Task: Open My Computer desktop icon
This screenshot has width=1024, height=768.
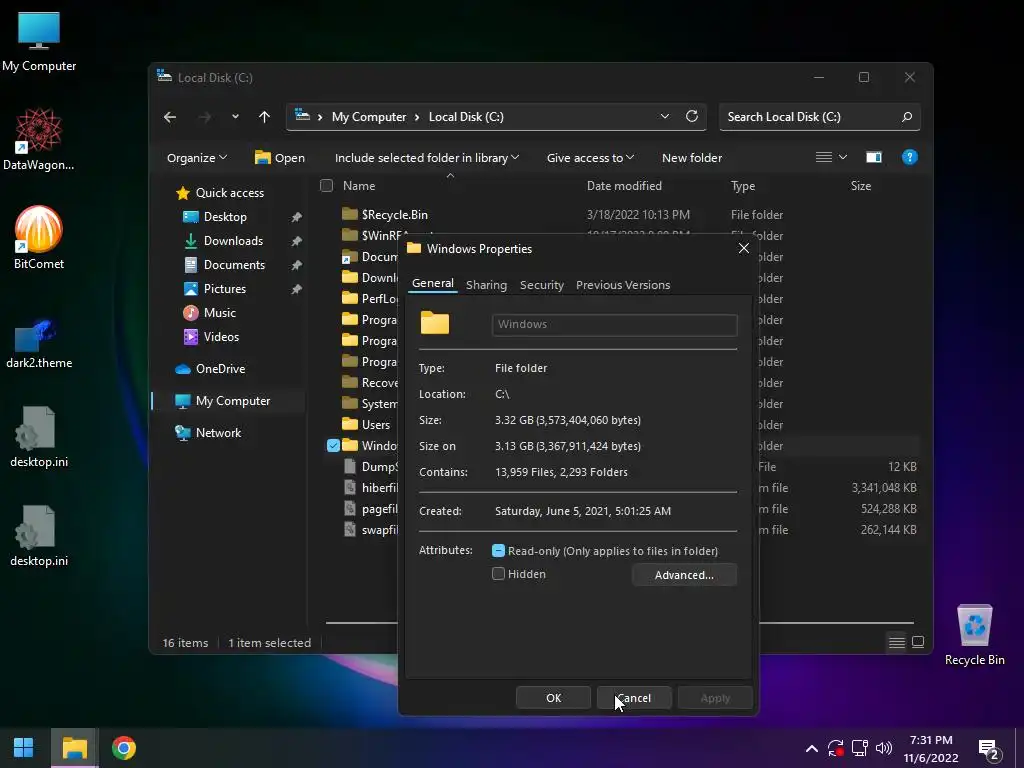Action: click(x=39, y=41)
